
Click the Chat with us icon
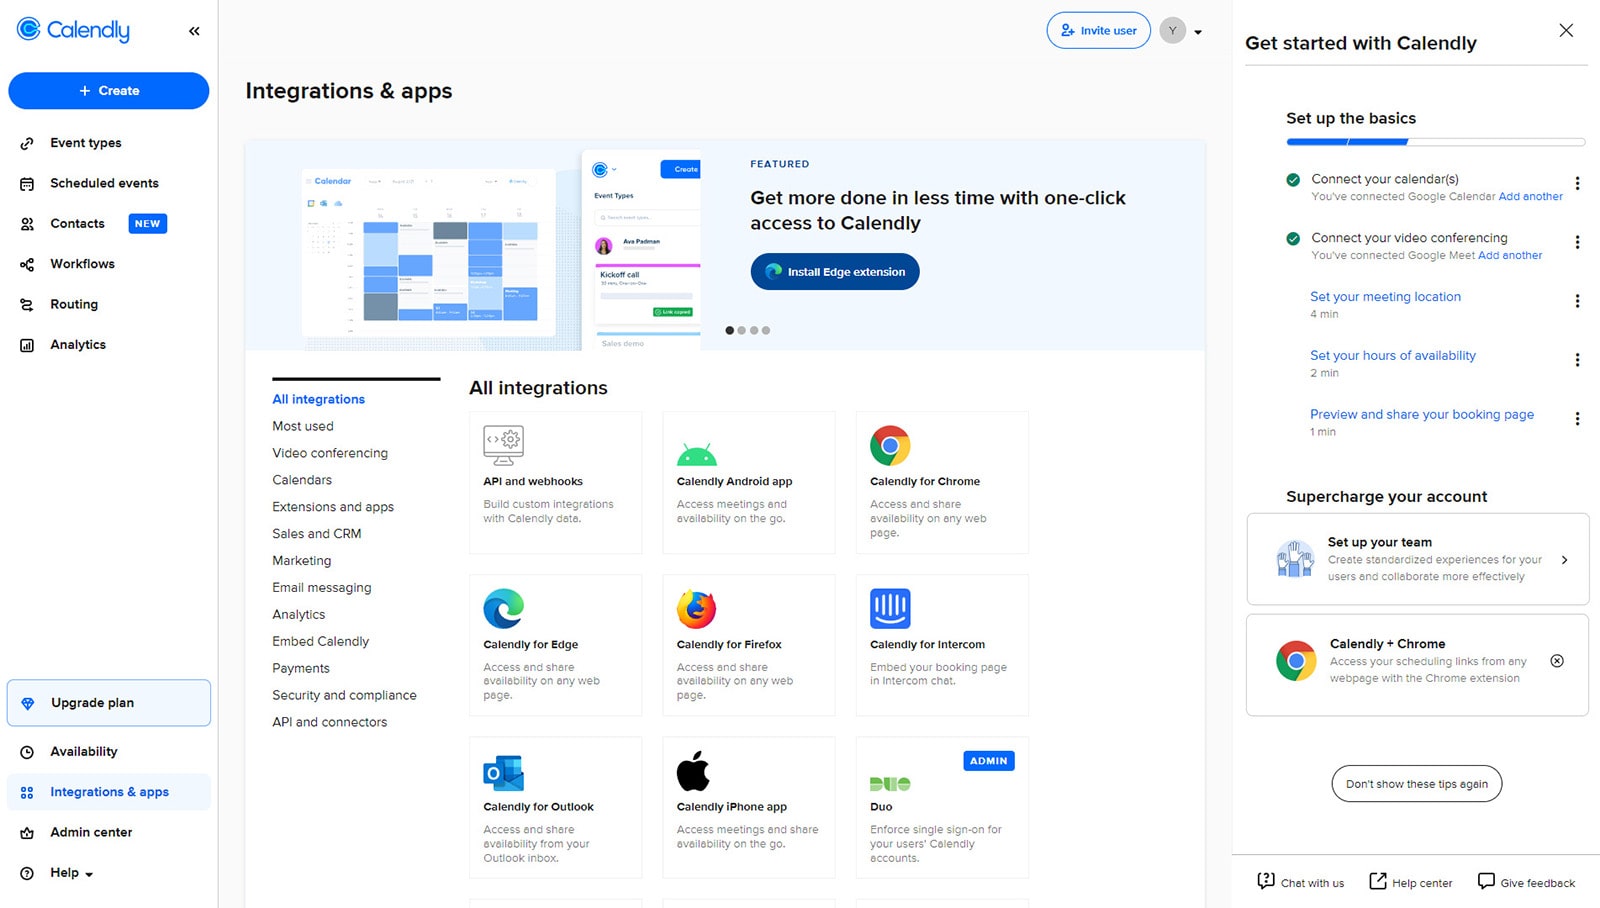pyautogui.click(x=1266, y=881)
